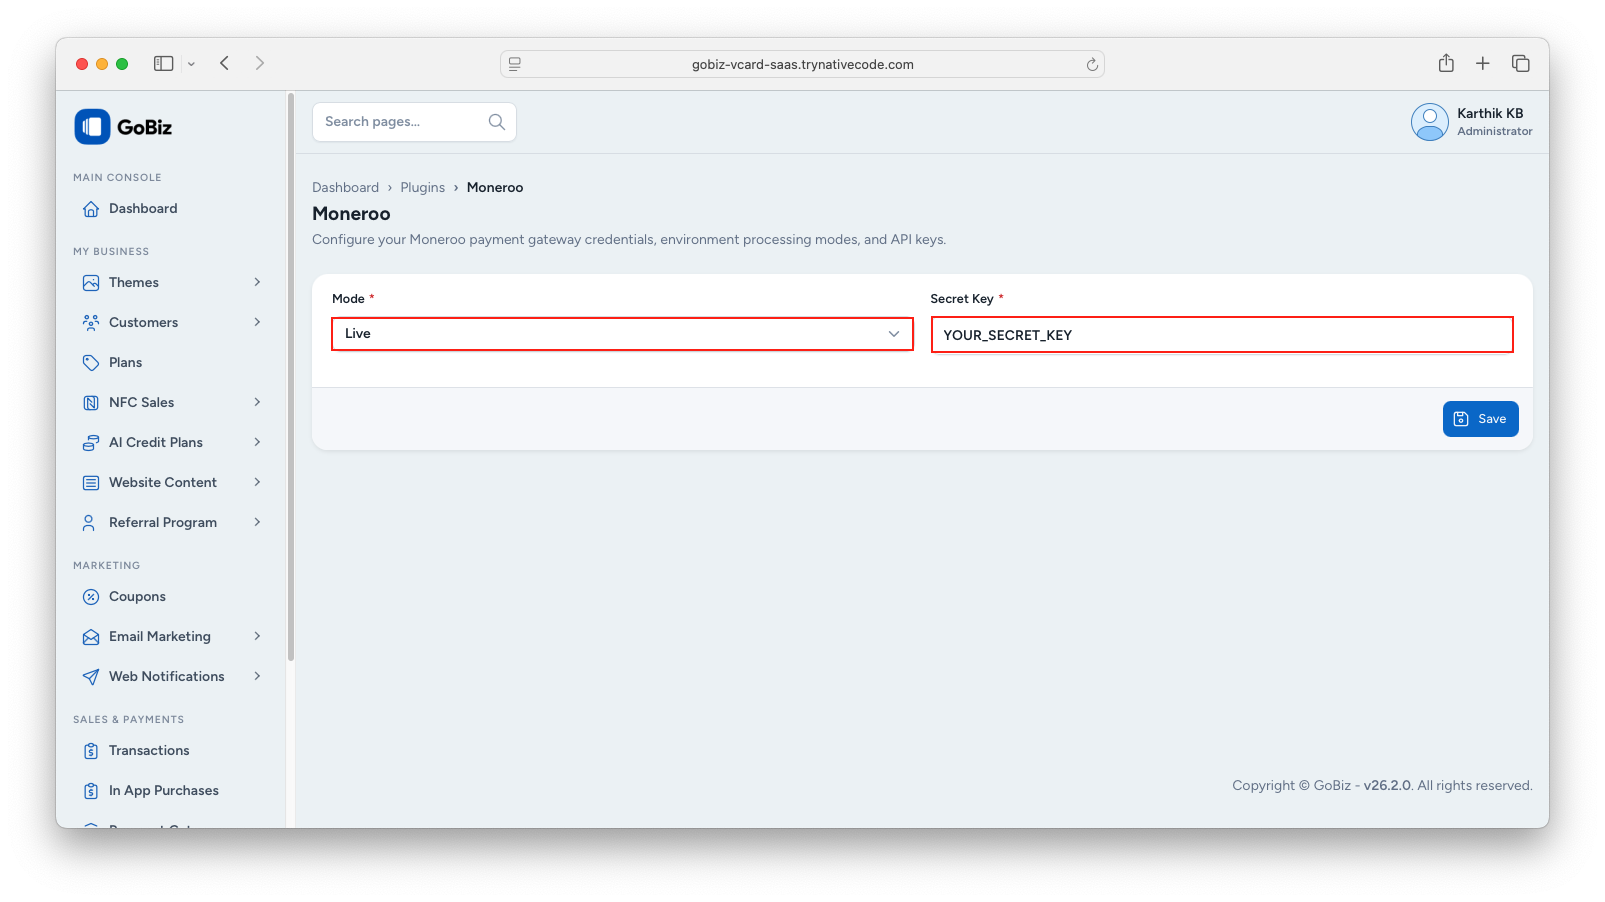Click the version text v26.2.0
The image size is (1605, 902).
1387,786
